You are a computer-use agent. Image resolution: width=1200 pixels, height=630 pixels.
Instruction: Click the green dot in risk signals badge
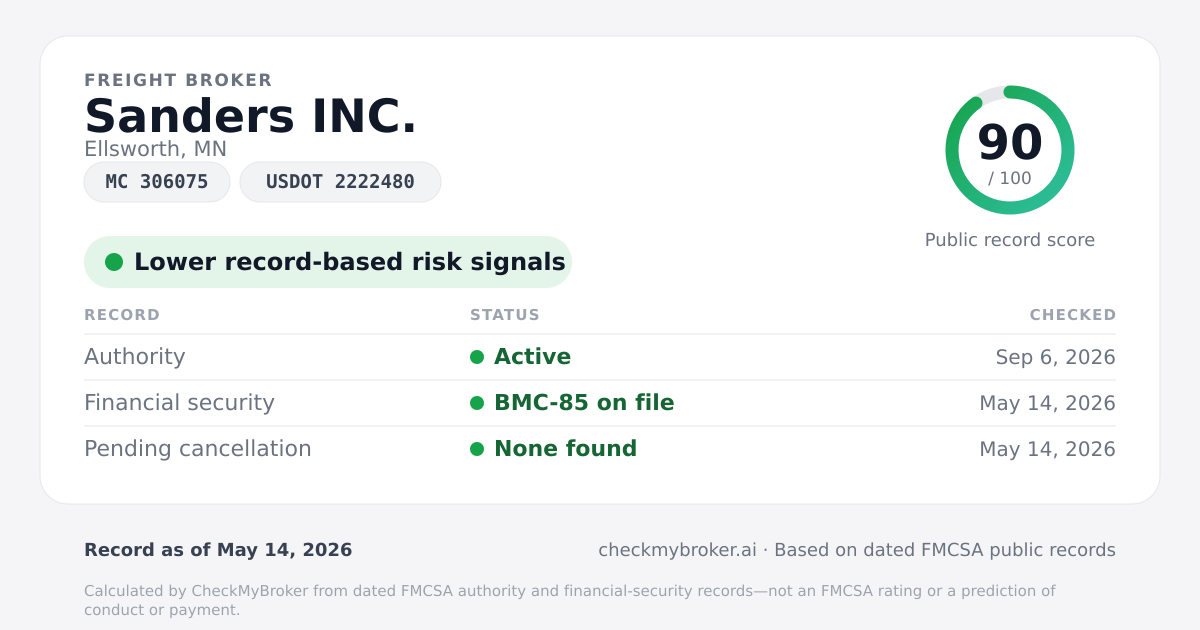tap(114, 262)
